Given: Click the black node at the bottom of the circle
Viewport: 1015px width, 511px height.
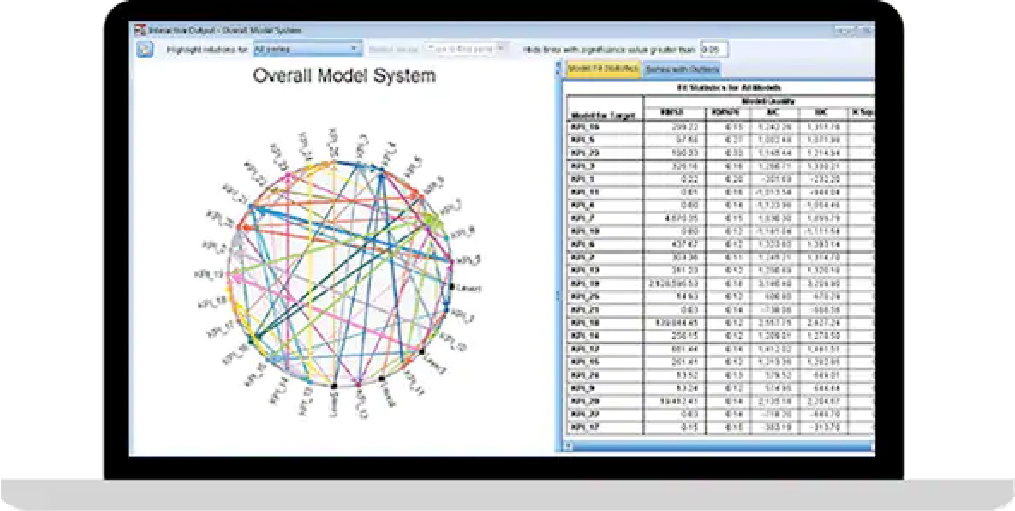Looking at the screenshot, I should 334,384.
